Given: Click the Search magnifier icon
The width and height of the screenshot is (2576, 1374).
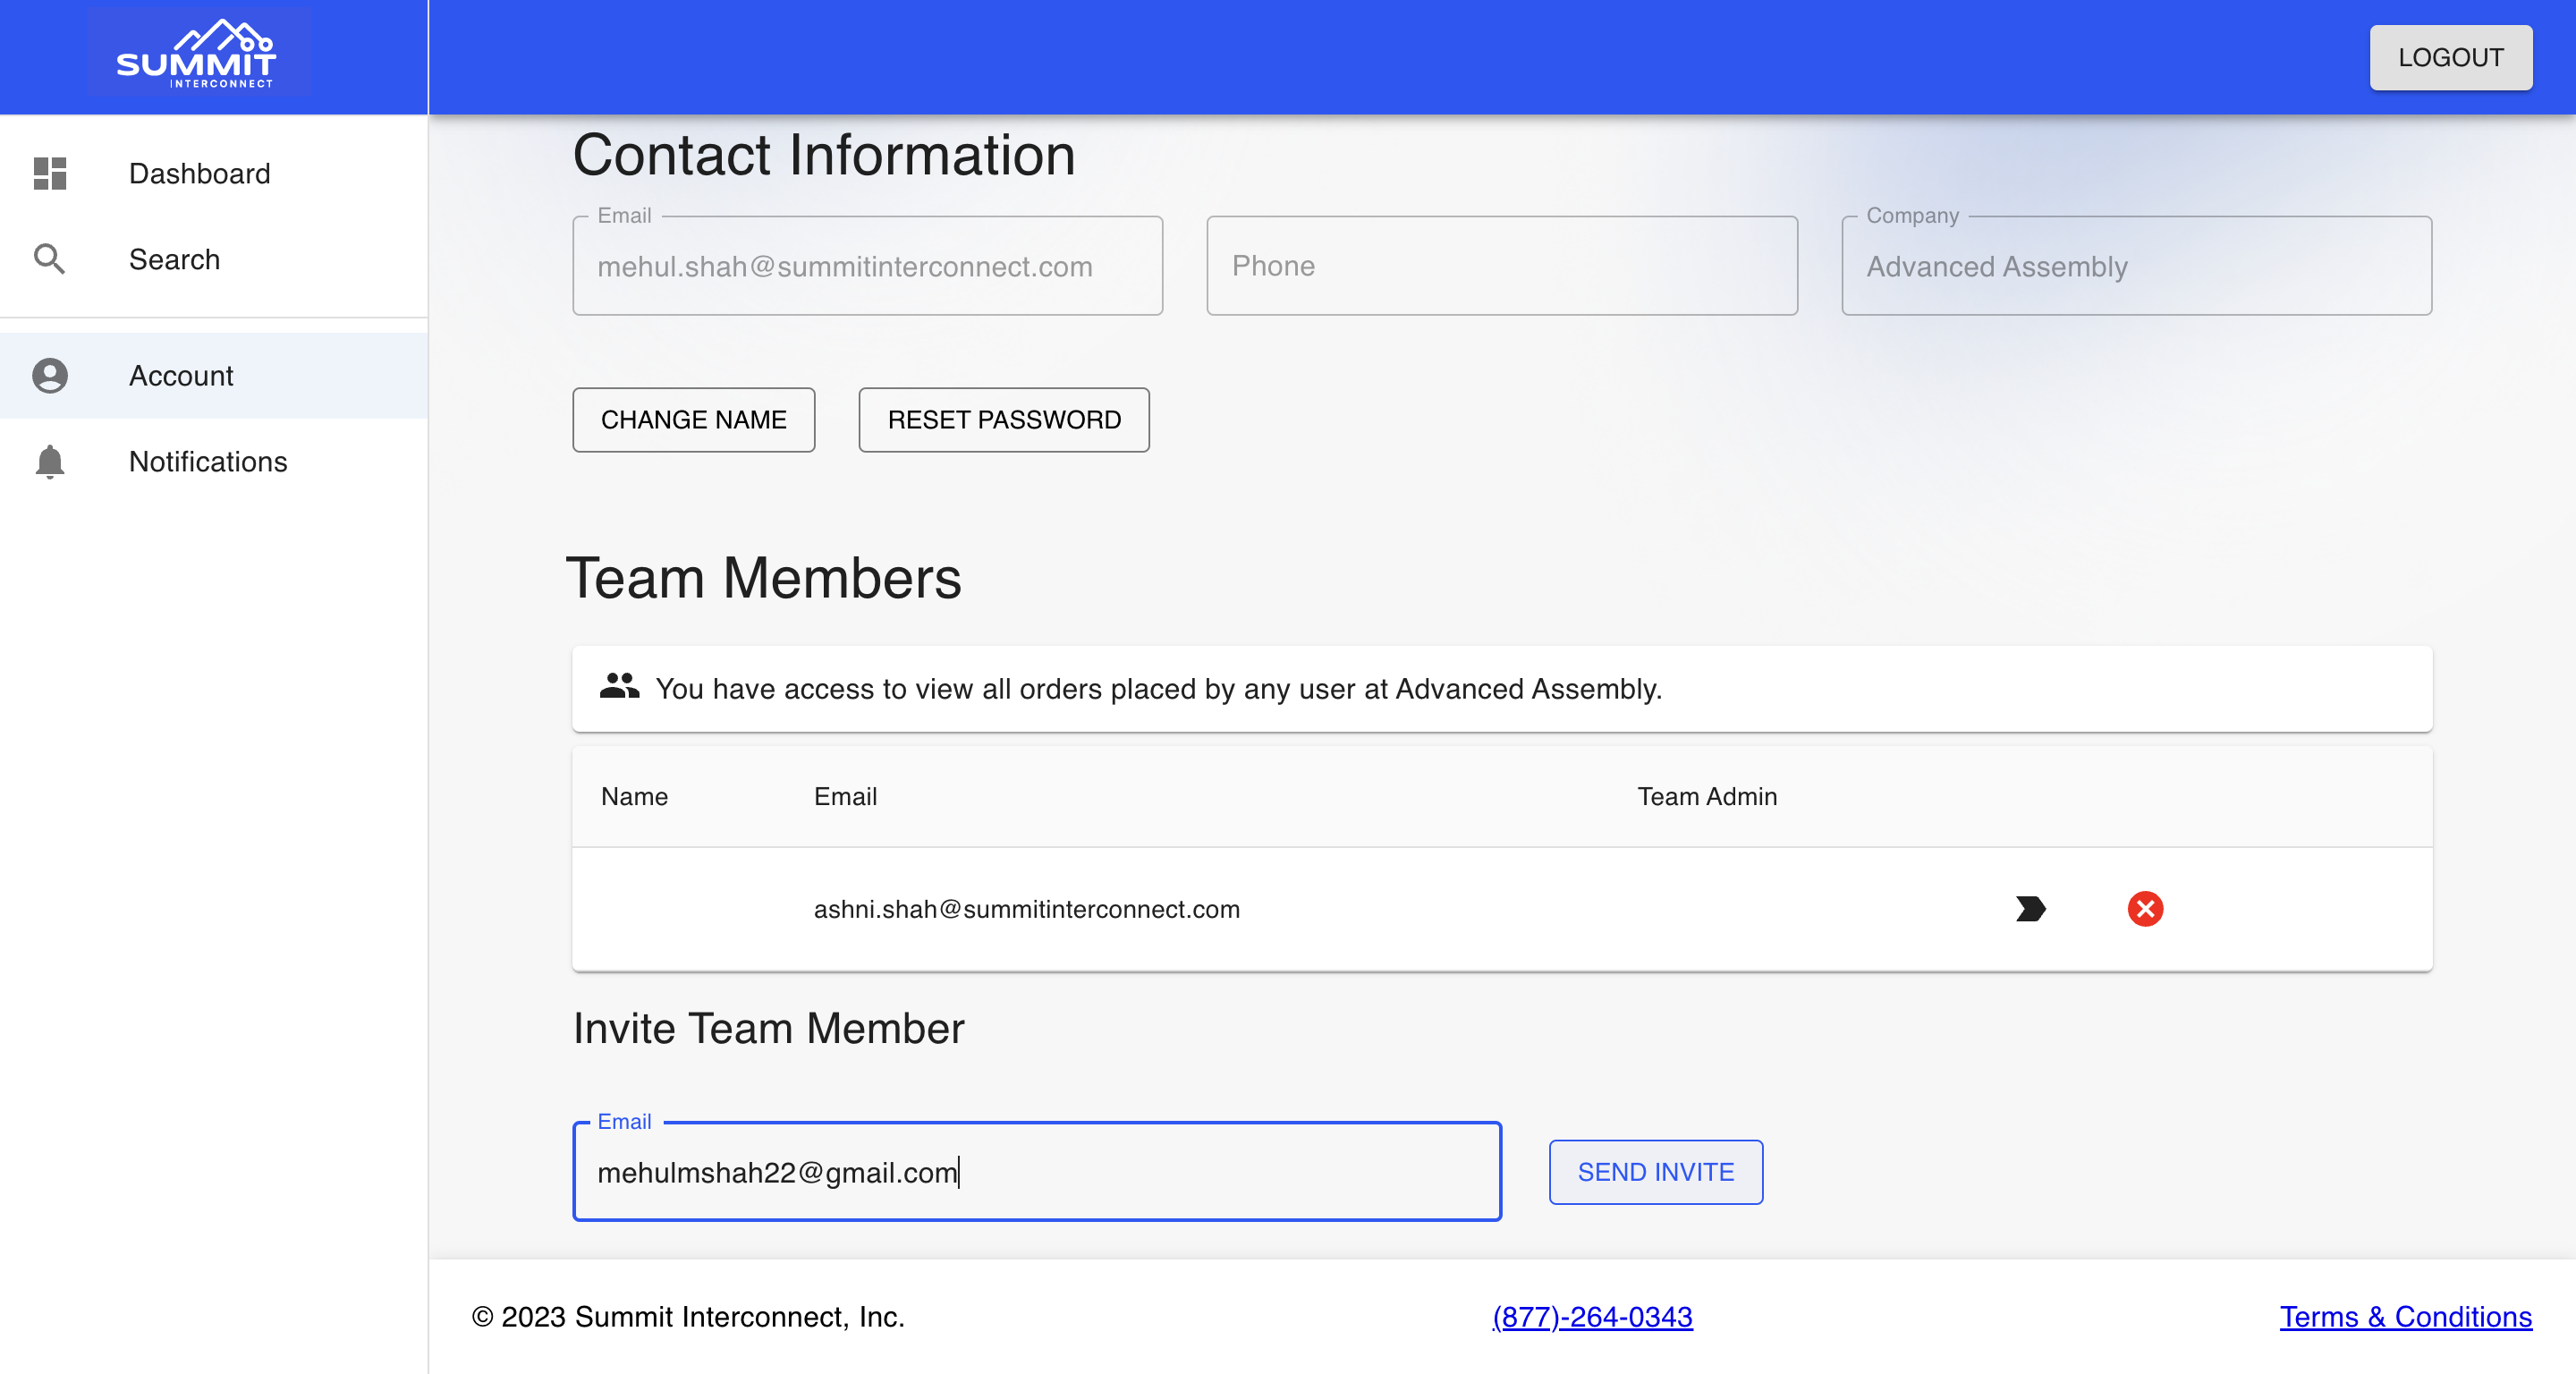Looking at the screenshot, I should tap(50, 259).
